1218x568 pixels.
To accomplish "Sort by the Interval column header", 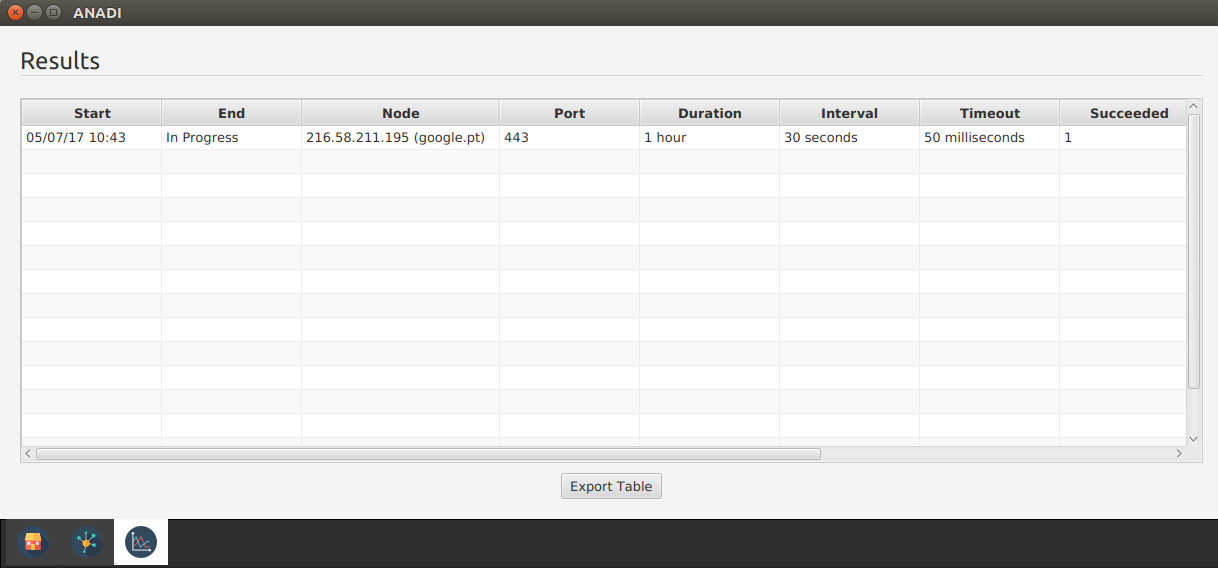I will tap(850, 113).
